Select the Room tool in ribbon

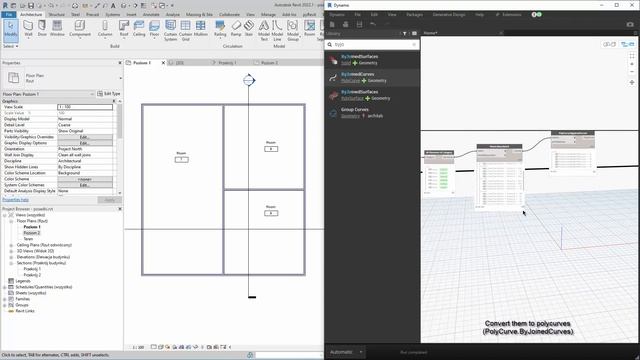point(310,29)
